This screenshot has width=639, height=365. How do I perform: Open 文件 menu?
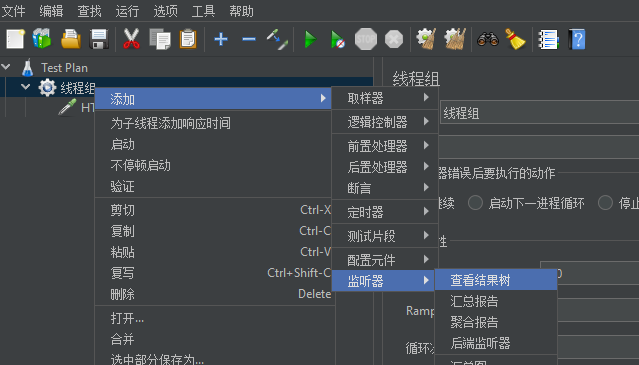pyautogui.click(x=13, y=11)
